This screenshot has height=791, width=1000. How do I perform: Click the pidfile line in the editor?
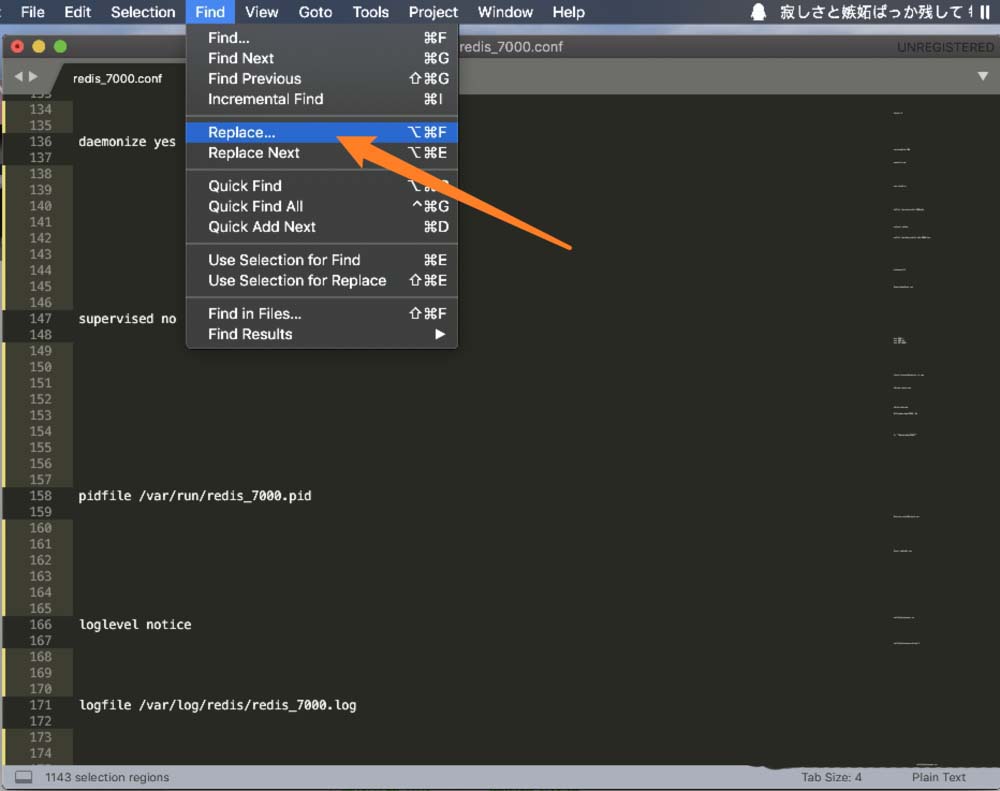pos(195,495)
